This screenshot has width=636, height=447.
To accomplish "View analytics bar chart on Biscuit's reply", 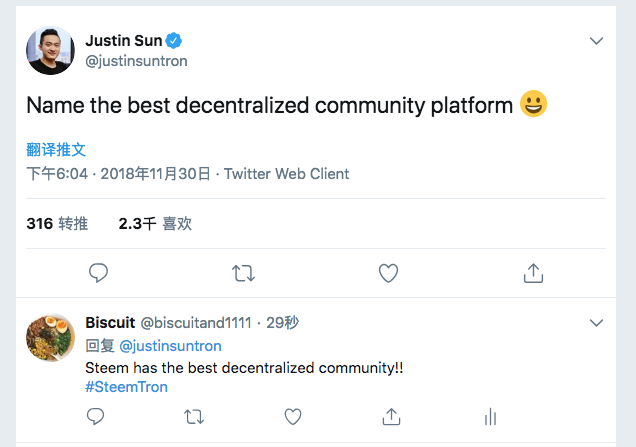I will click(x=490, y=417).
